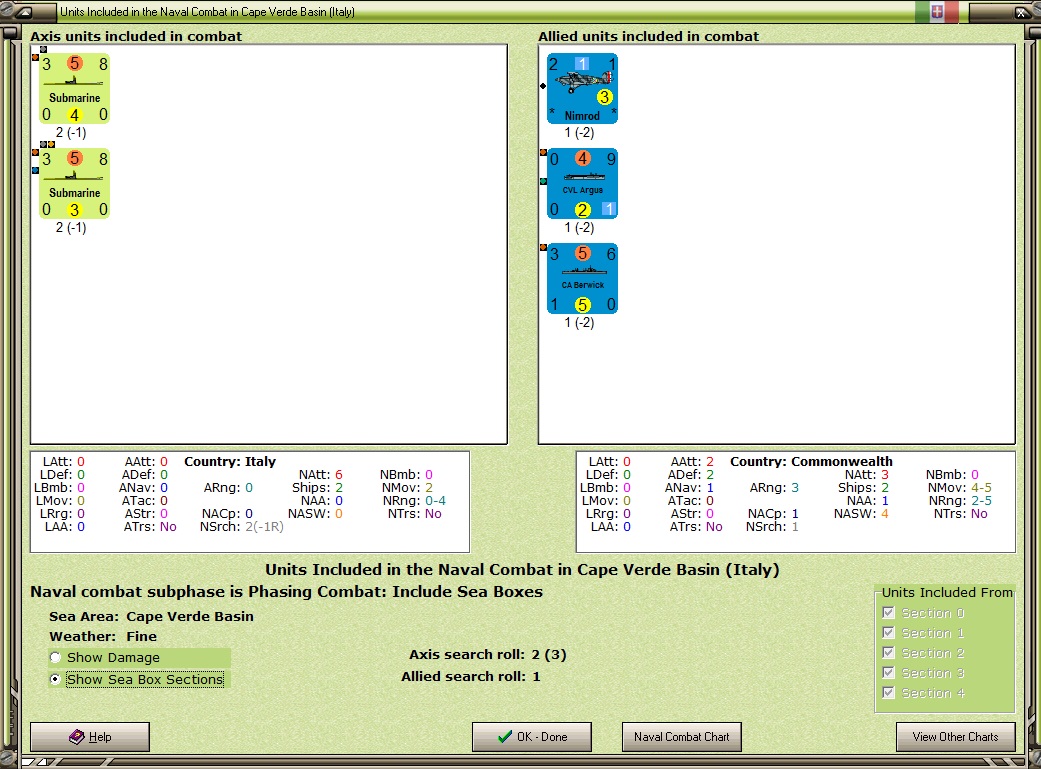Select Show Sea Box Sections radio option
This screenshot has height=769, width=1041.
click(x=56, y=679)
